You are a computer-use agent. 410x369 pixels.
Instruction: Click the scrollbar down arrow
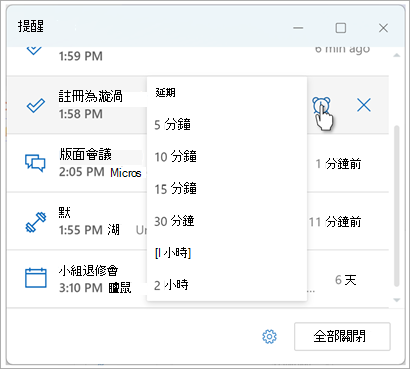(396, 300)
